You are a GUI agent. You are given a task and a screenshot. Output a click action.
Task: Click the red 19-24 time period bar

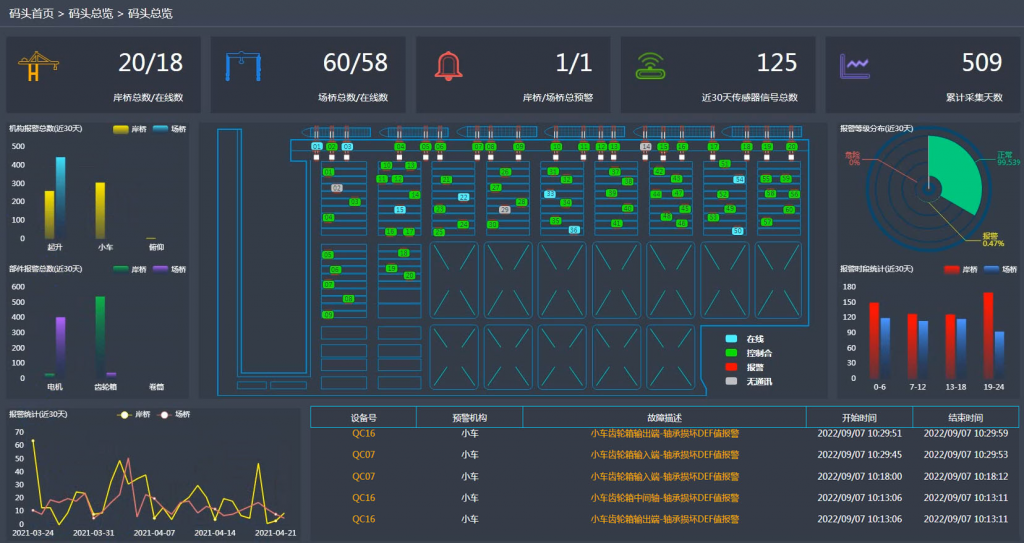[988, 335]
